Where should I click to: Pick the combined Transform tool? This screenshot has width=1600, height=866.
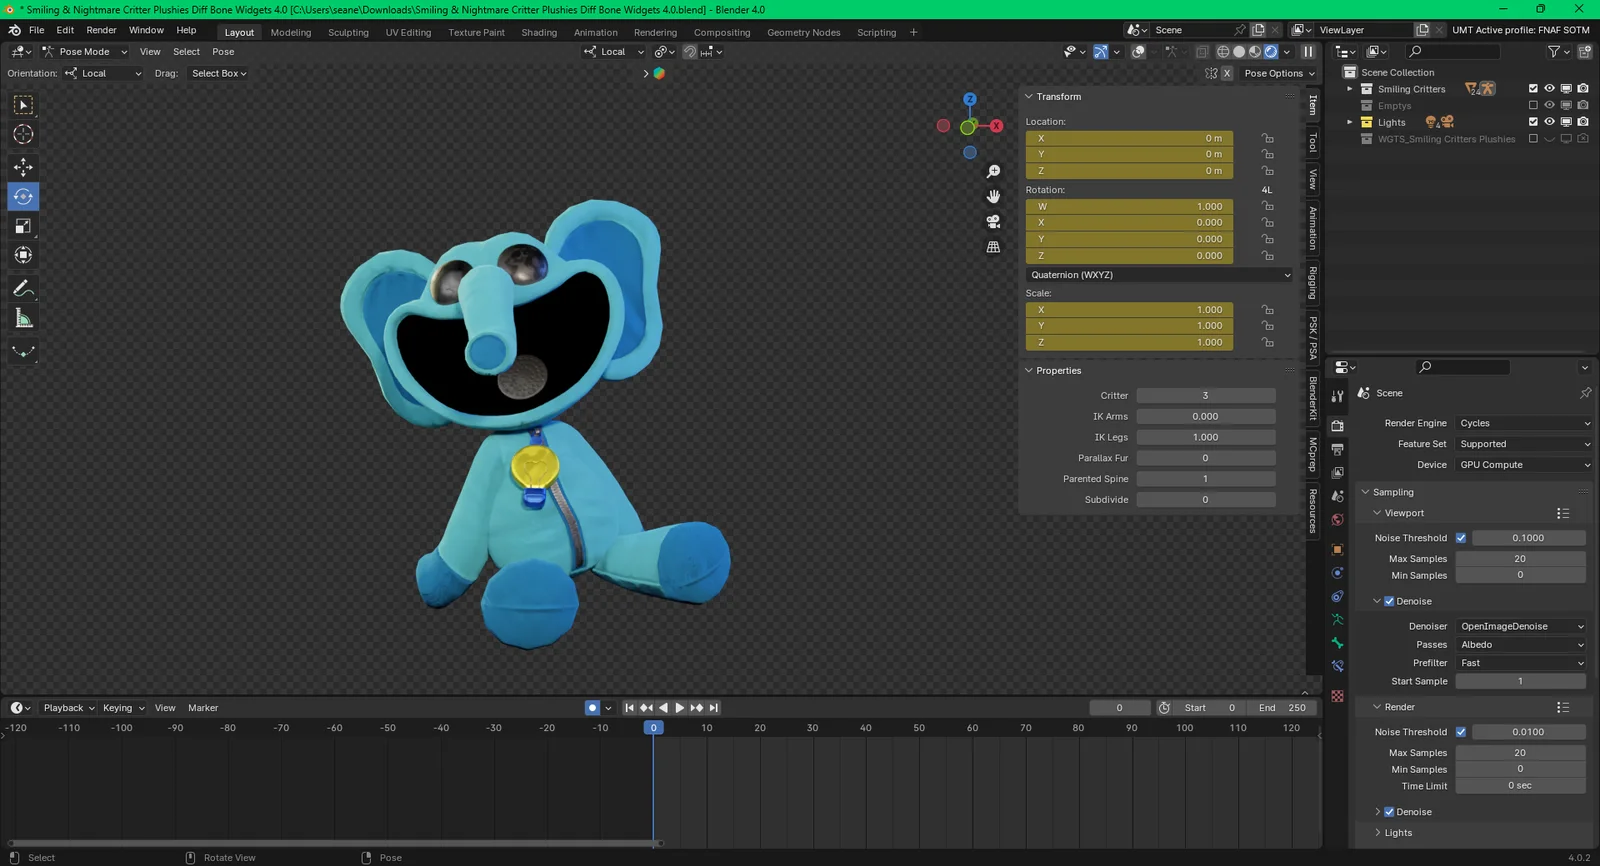point(23,255)
